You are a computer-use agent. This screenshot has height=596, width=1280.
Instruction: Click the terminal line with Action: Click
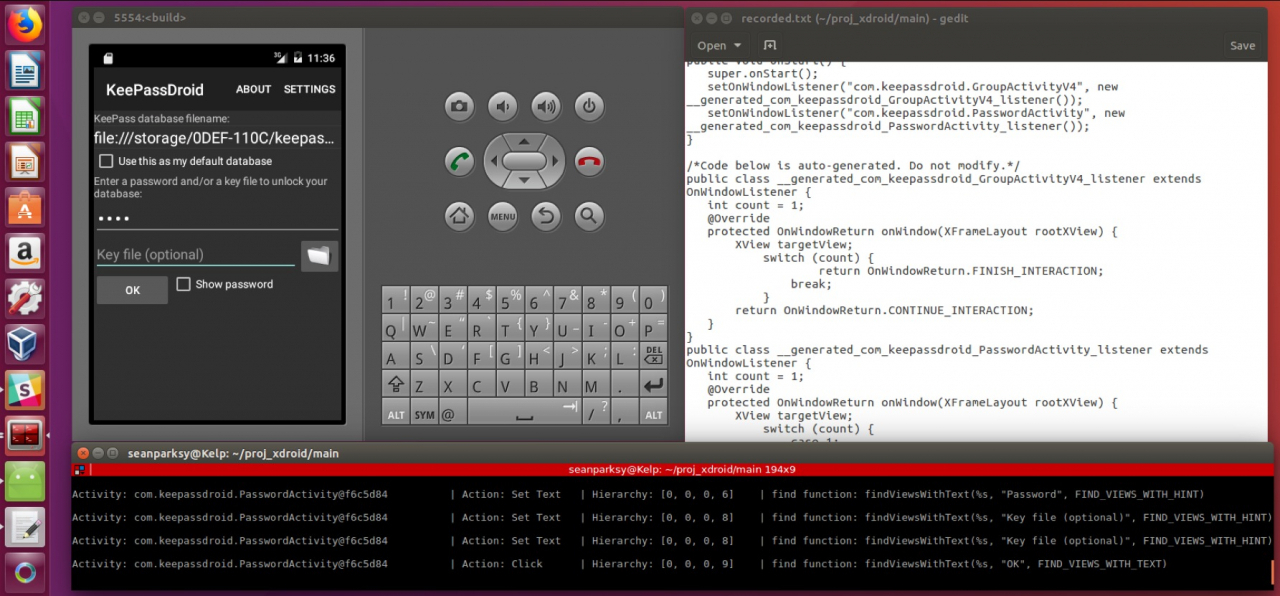(x=620, y=564)
